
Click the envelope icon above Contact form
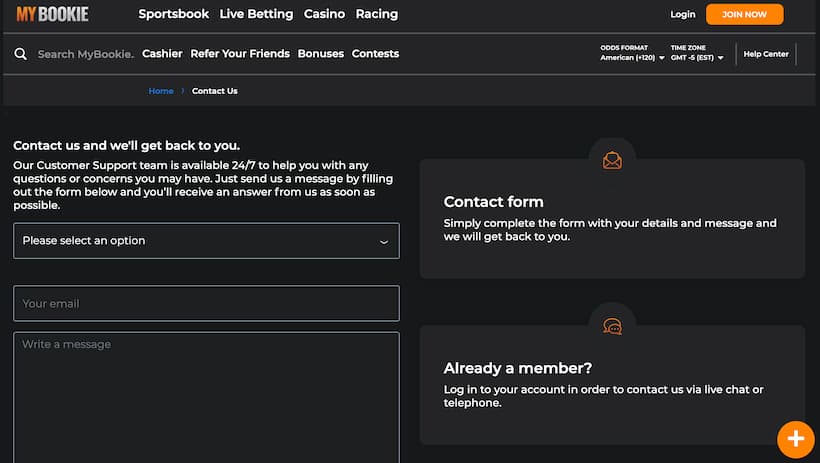(612, 161)
